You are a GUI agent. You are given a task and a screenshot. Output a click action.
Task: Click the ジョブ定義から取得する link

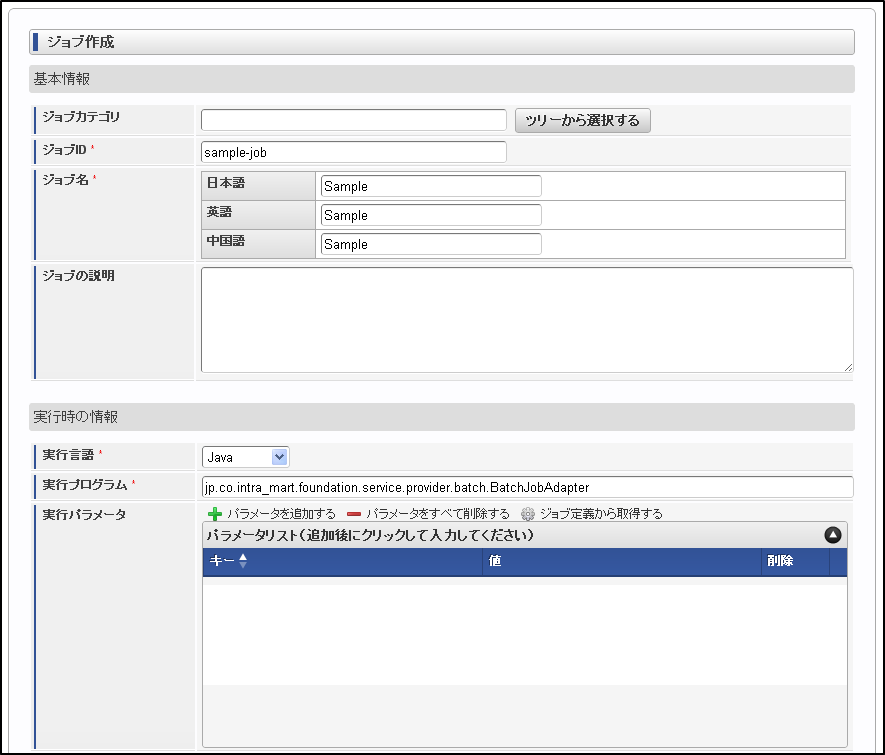click(x=601, y=513)
